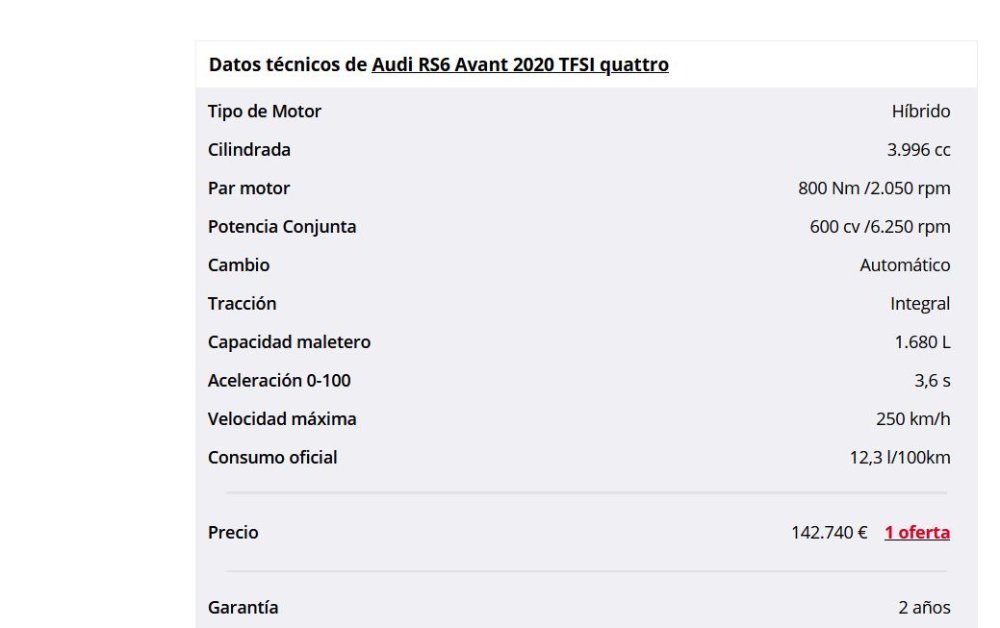Click the 3,6 s acceleration value

tap(932, 381)
